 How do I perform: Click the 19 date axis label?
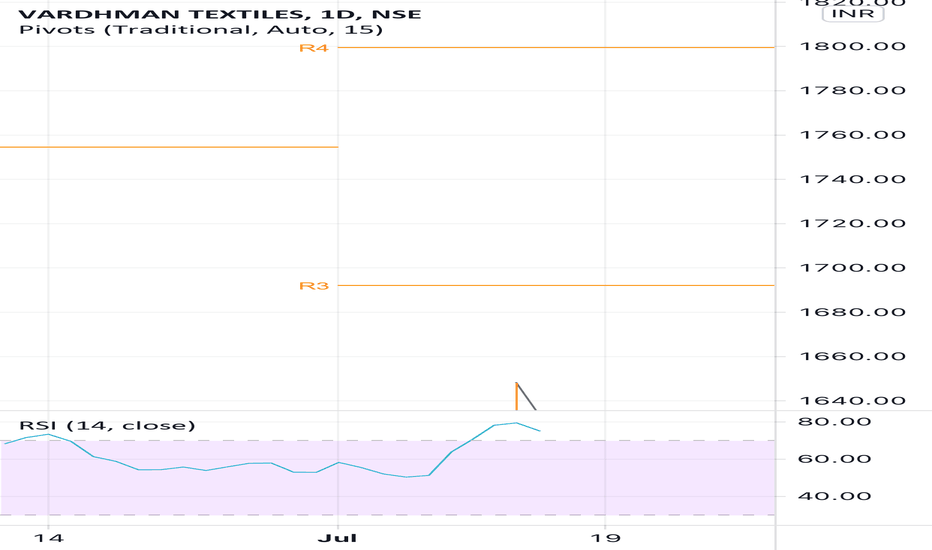(605, 538)
